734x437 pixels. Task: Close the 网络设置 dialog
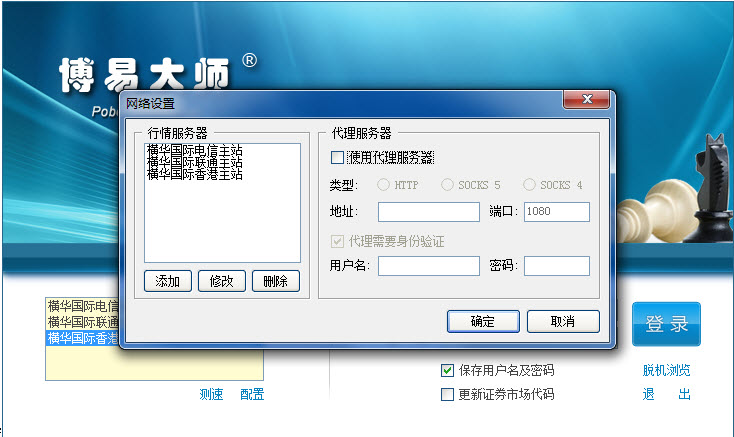587,99
